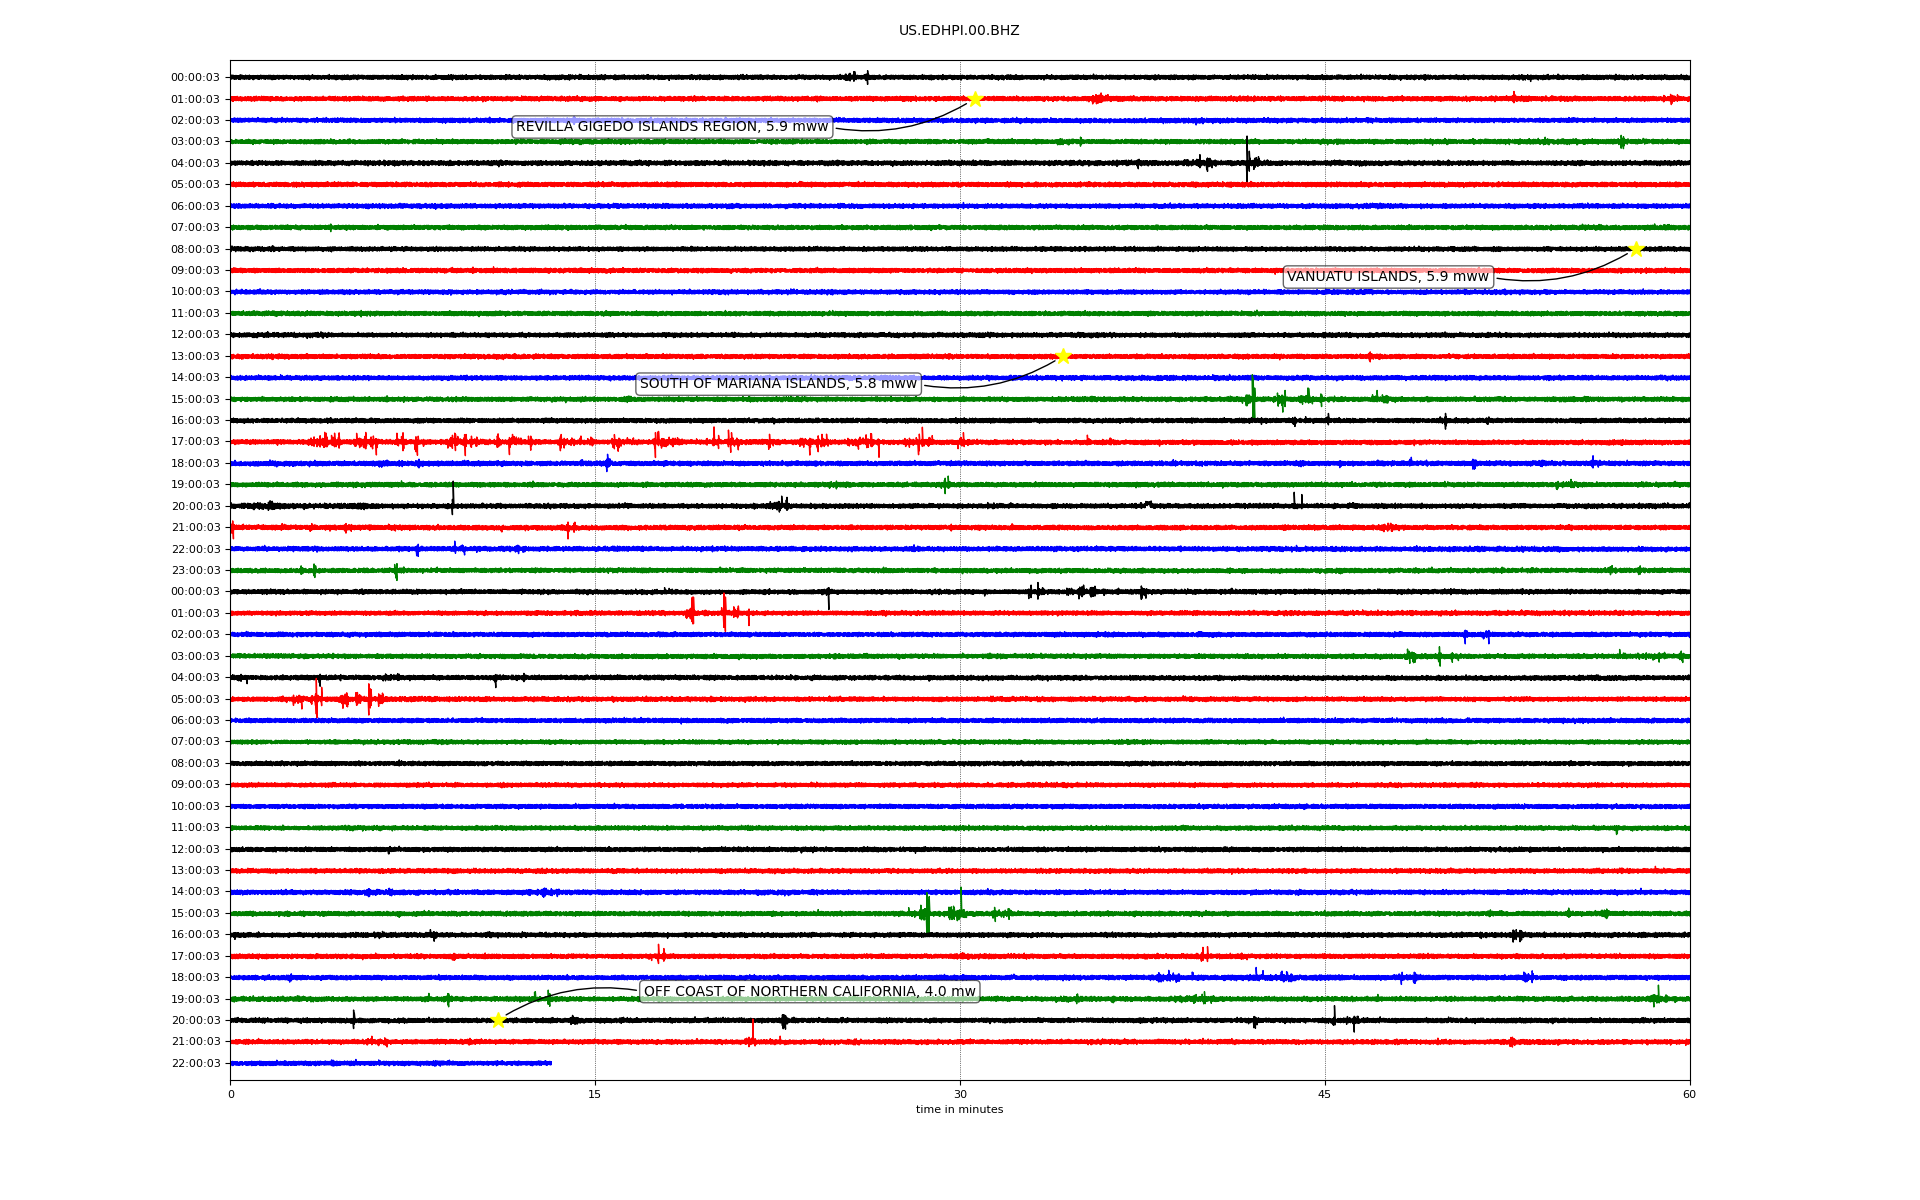The width and height of the screenshot is (1920, 1200).
Task: Click the 08:00:03 label of the Vanuatu star row
Action: point(195,249)
